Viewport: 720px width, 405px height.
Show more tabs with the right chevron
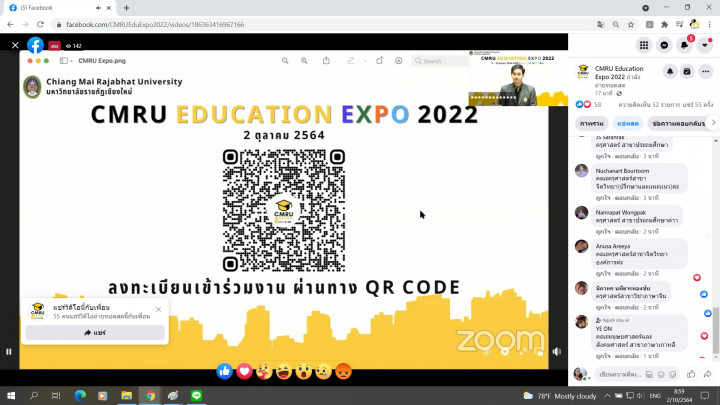(713, 123)
